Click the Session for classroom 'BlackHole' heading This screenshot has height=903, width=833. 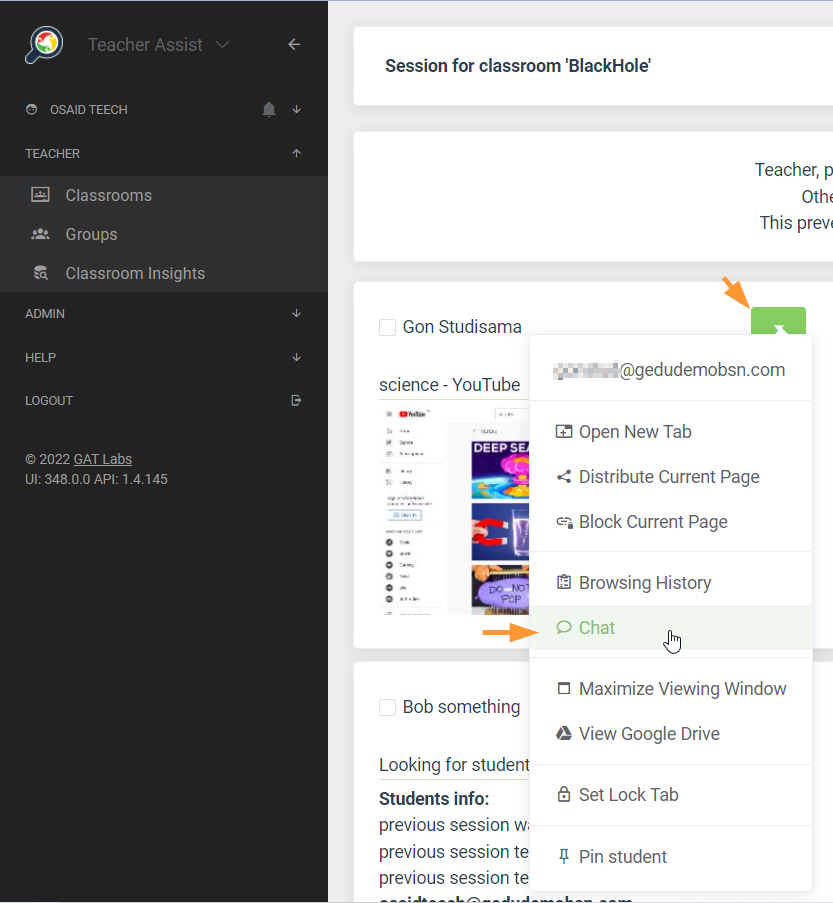[518, 66]
